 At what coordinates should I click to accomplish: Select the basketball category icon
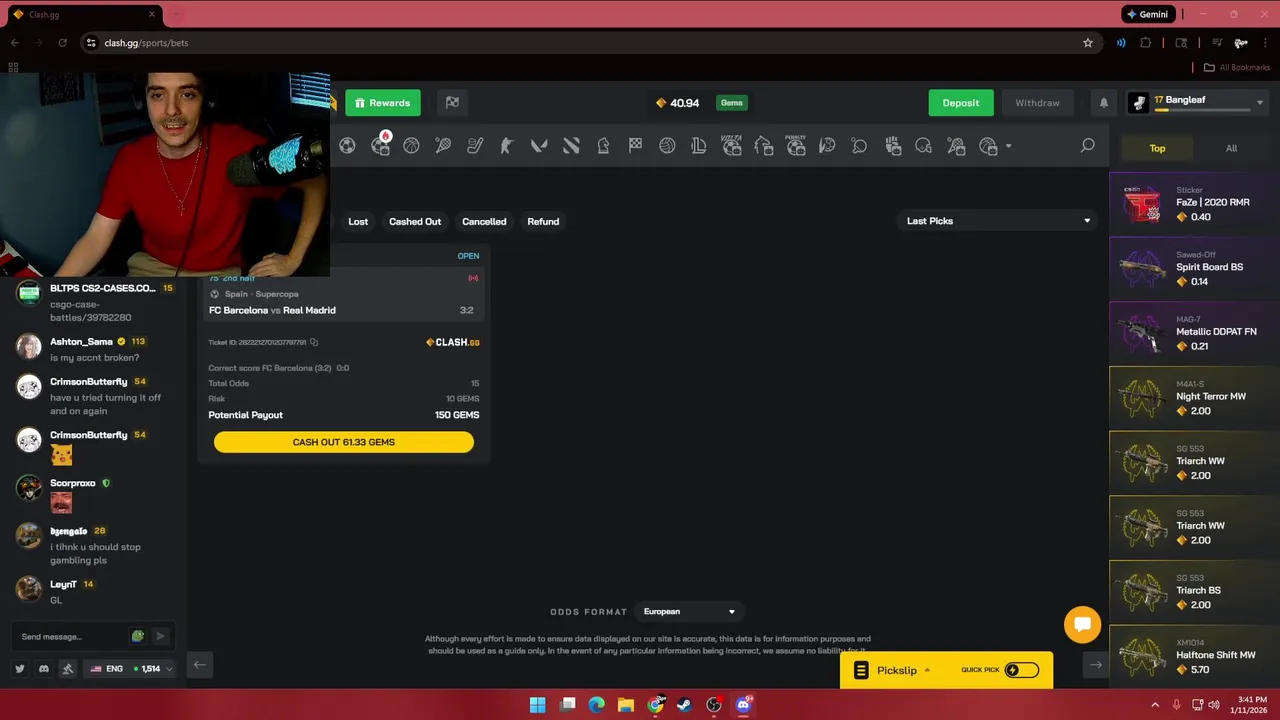pos(411,146)
